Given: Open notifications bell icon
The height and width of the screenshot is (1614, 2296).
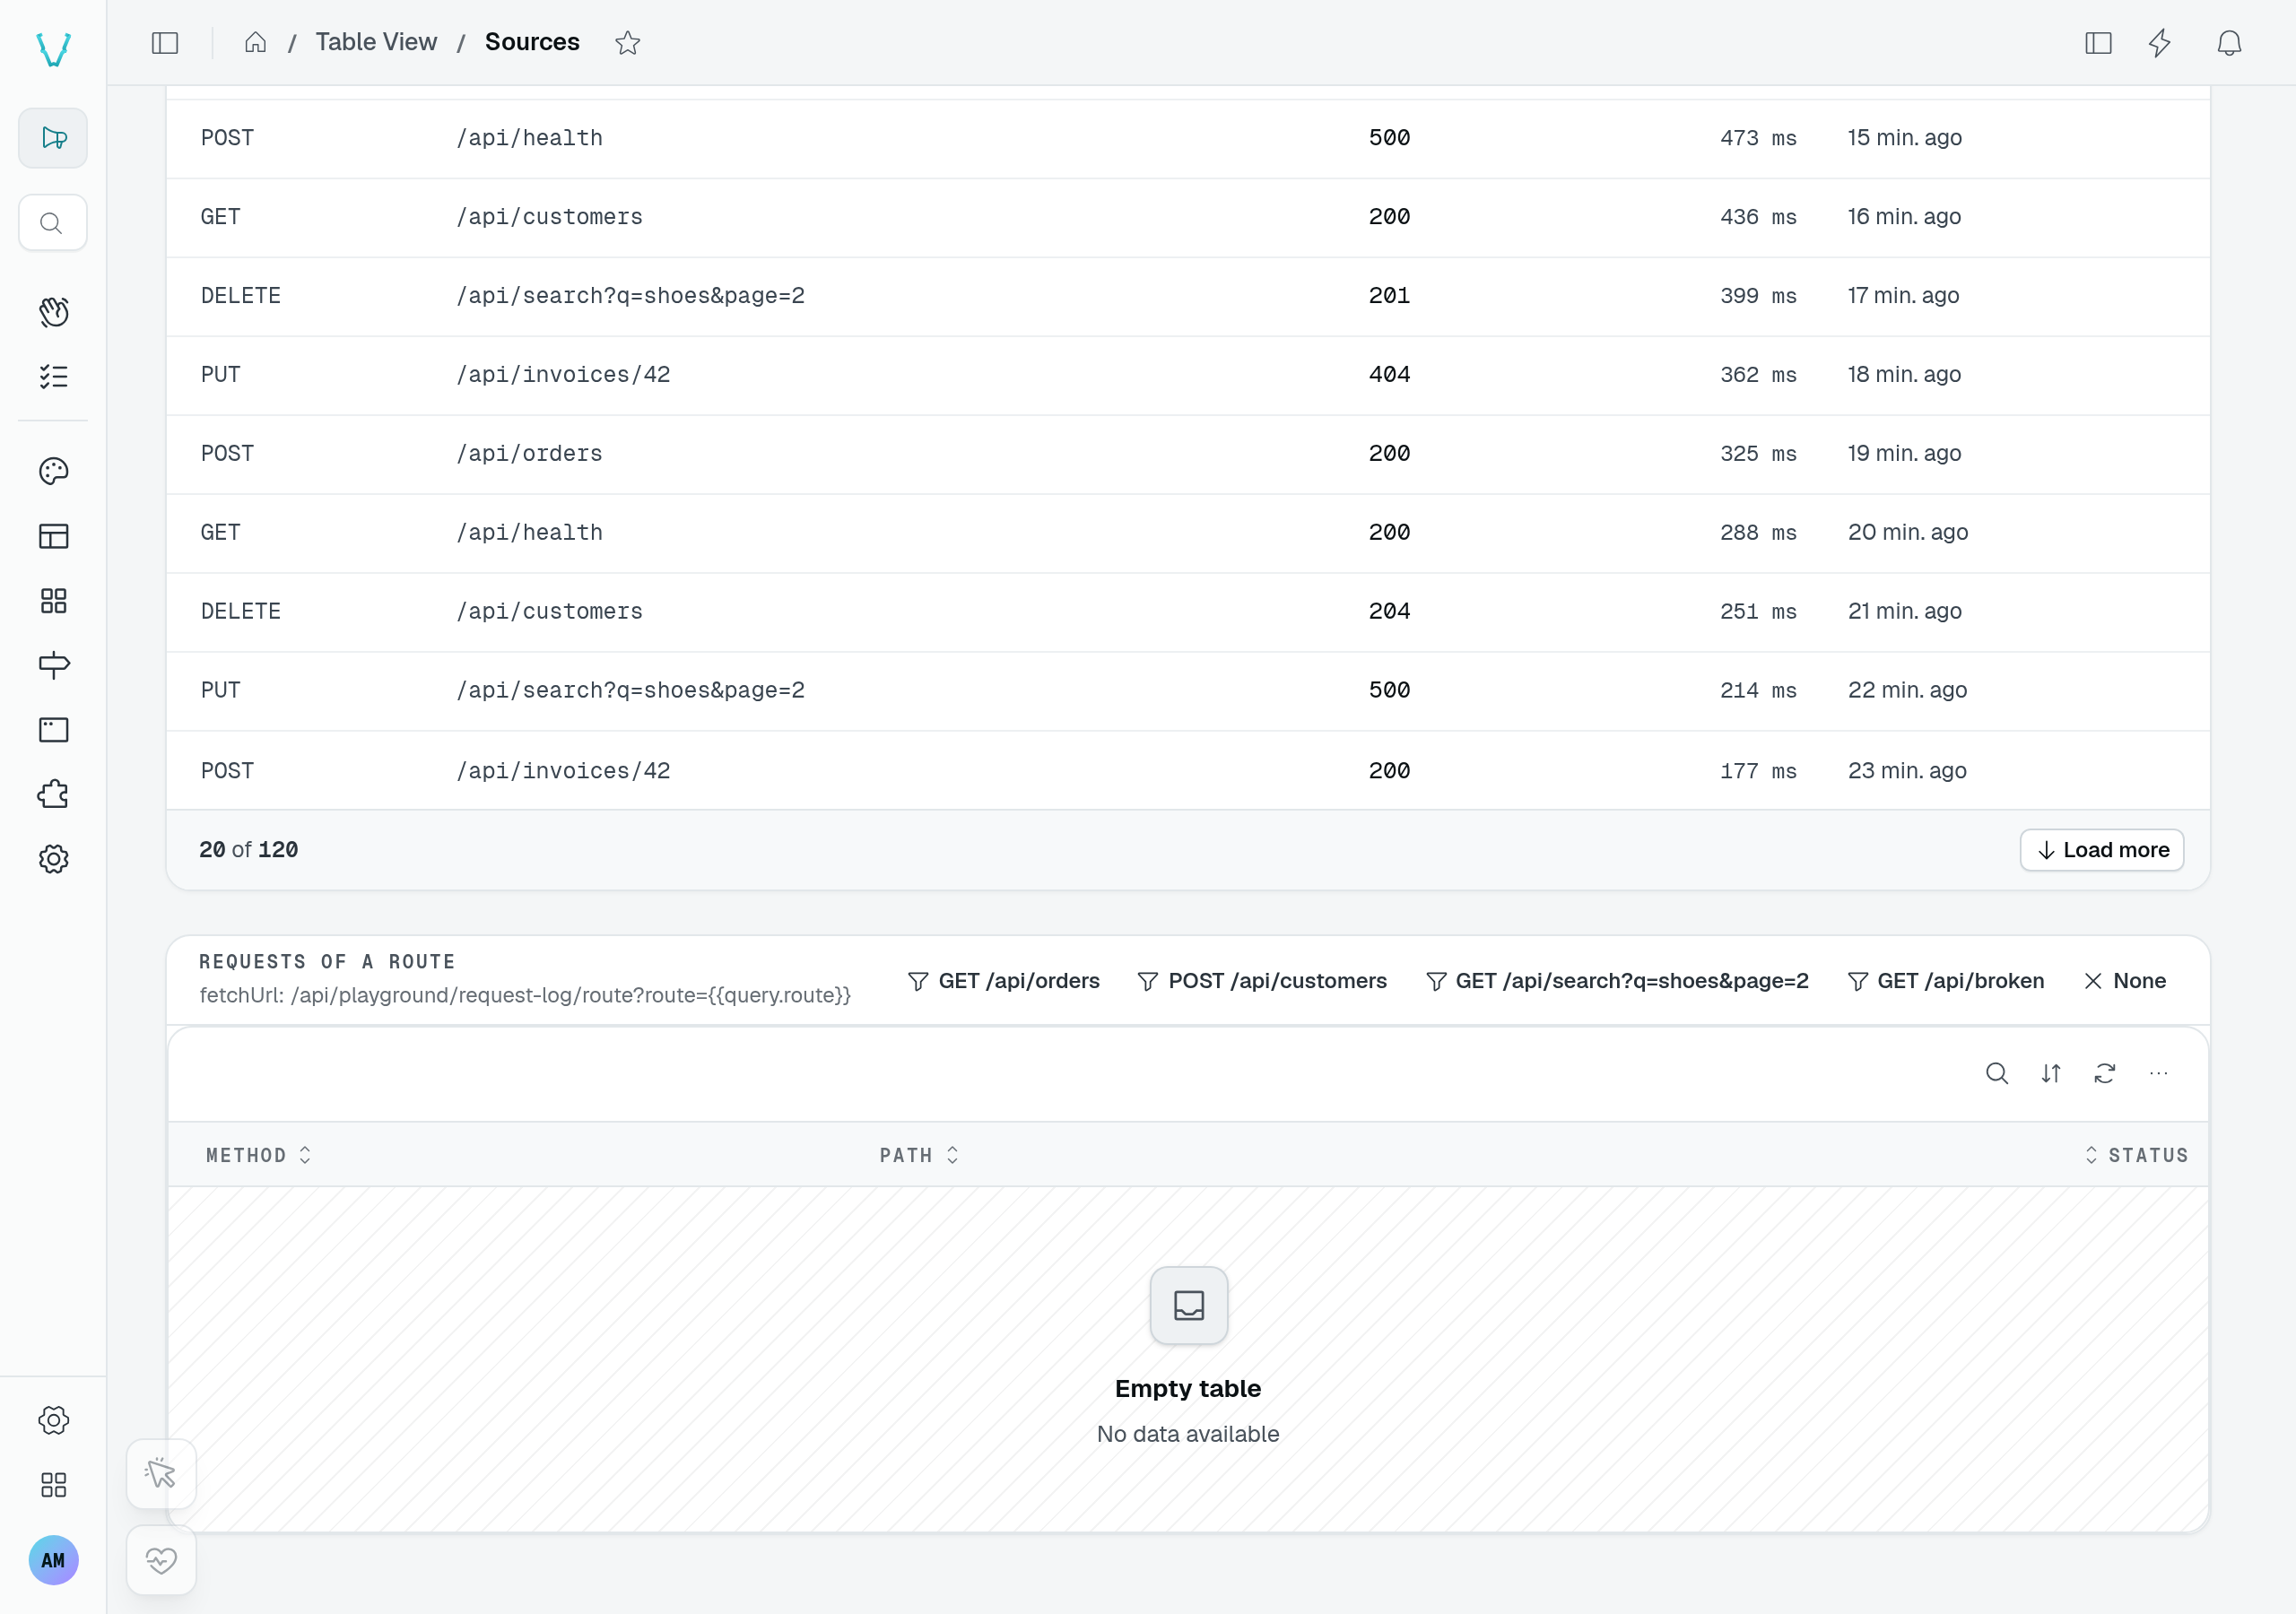Looking at the screenshot, I should [x=2229, y=43].
